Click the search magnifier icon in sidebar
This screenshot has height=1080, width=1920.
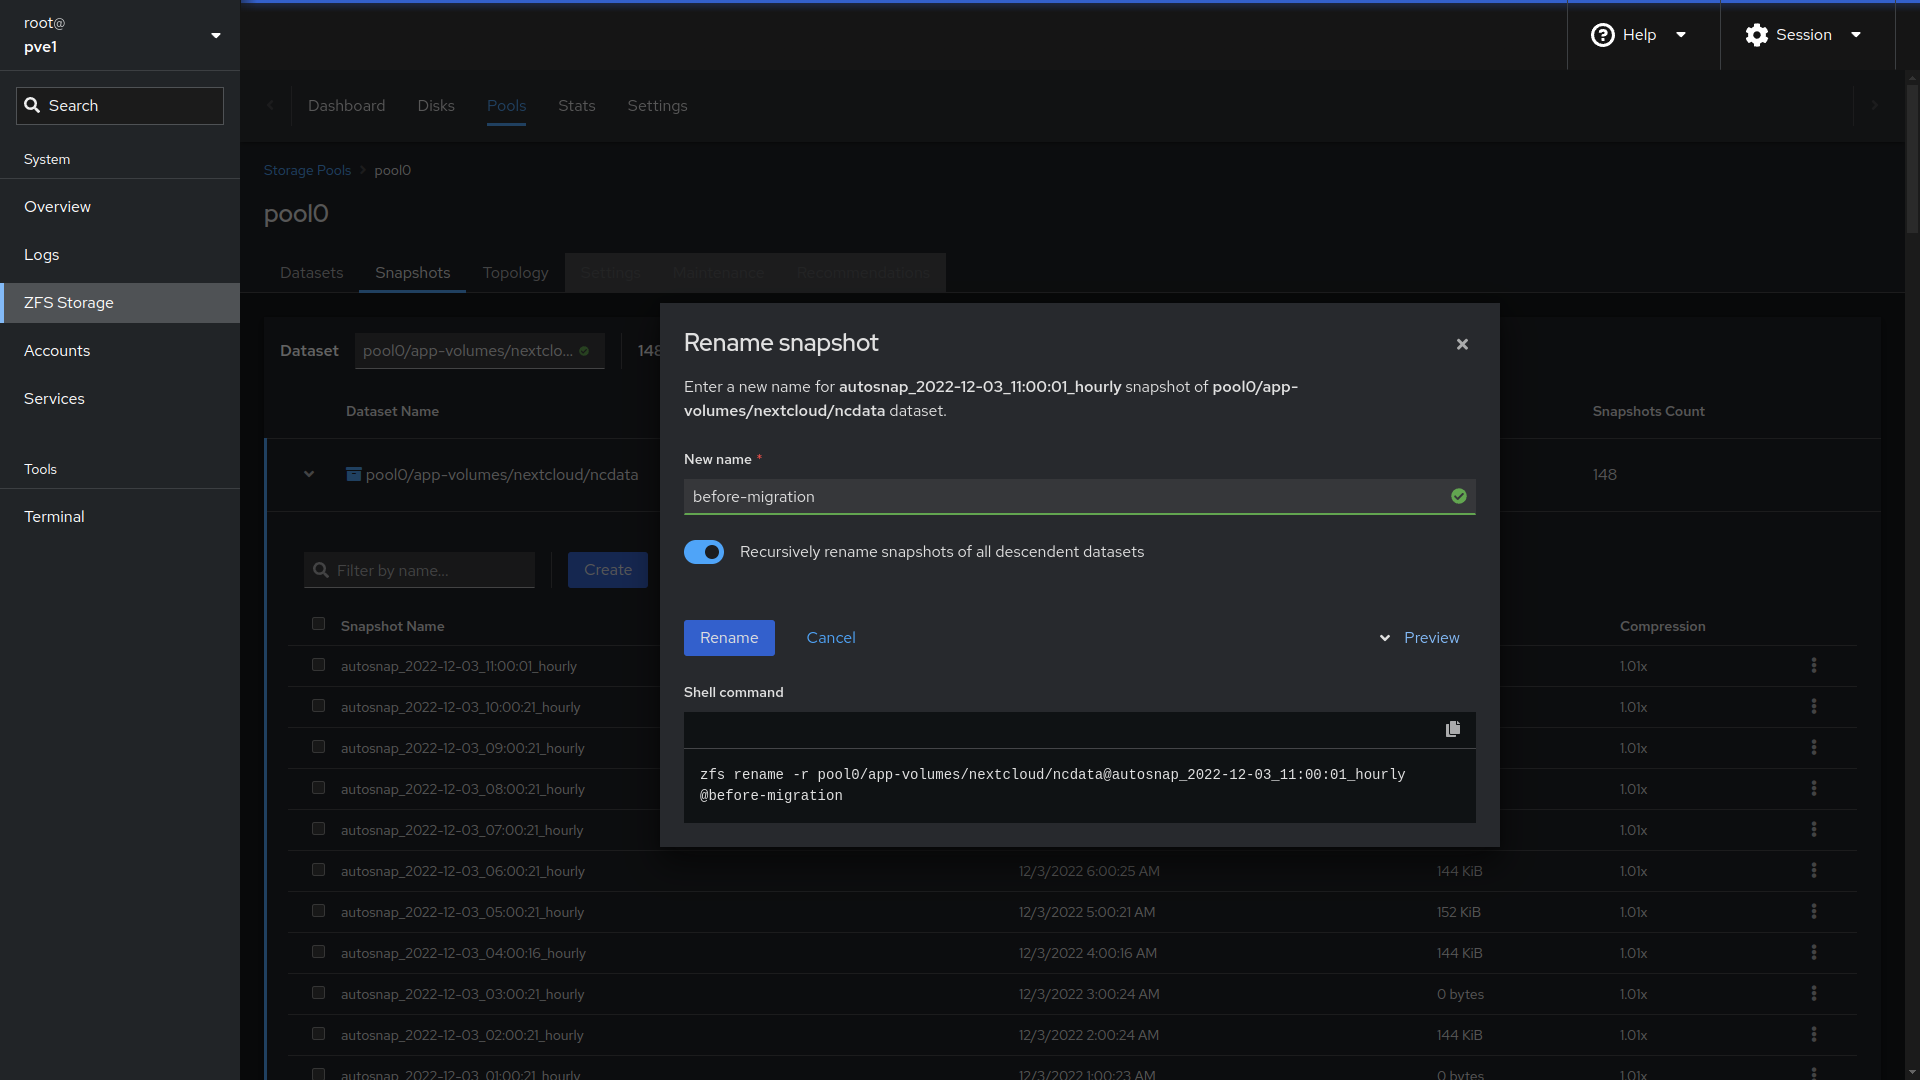click(x=32, y=105)
